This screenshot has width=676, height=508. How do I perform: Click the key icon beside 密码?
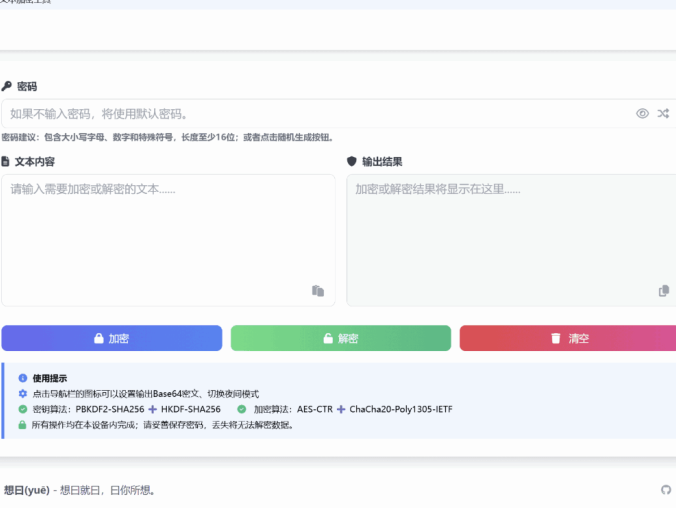pyautogui.click(x=6, y=86)
